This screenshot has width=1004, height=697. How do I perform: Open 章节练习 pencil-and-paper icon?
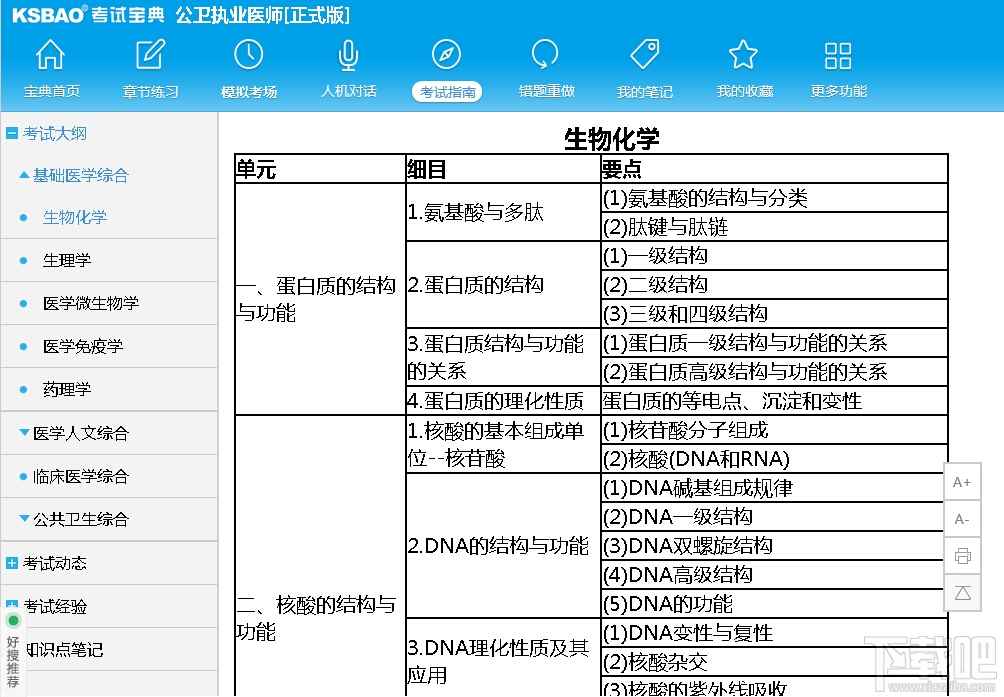(x=150, y=54)
